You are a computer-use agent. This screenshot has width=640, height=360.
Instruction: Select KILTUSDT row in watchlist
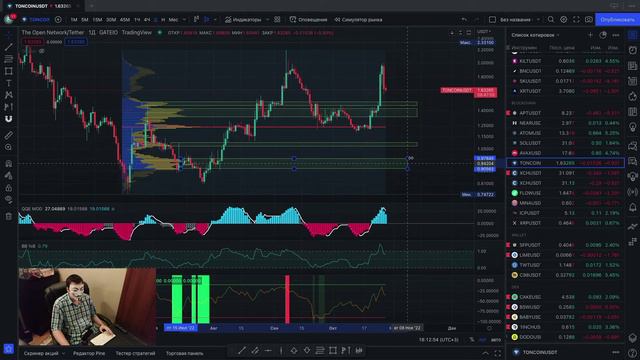coord(565,61)
